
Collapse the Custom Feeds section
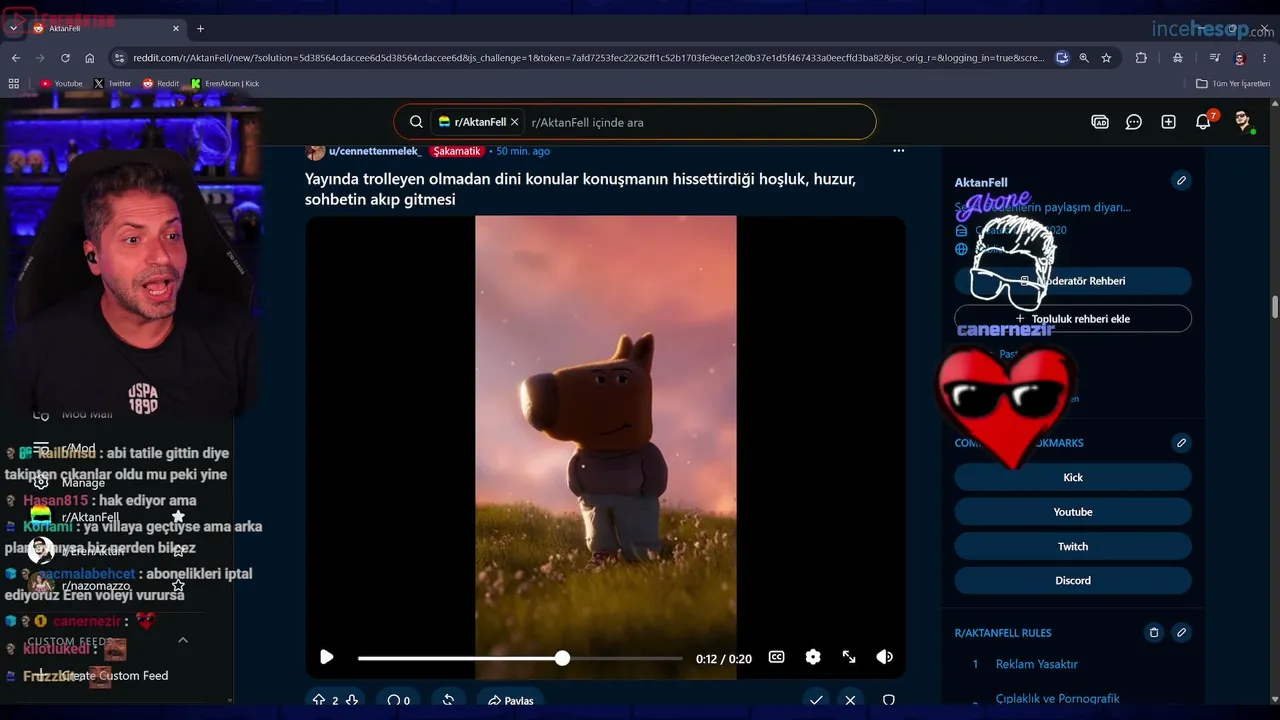point(183,640)
